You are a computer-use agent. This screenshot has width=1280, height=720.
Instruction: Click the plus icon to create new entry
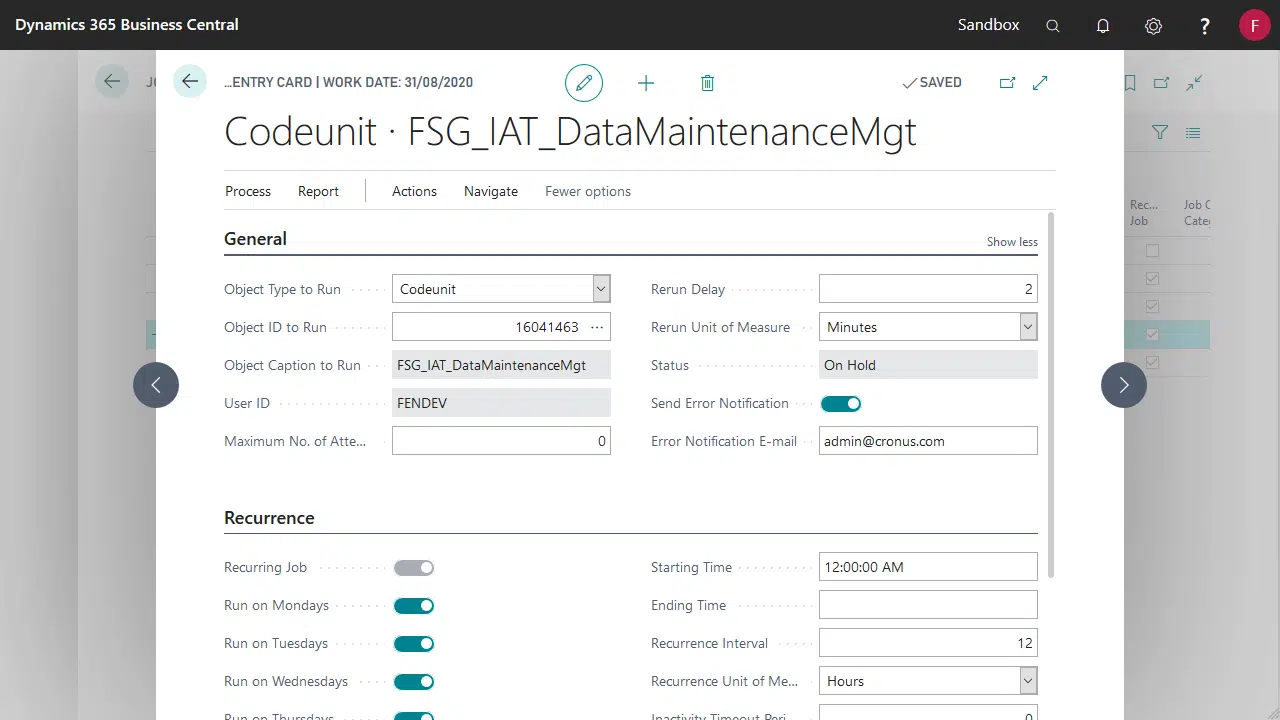[646, 83]
